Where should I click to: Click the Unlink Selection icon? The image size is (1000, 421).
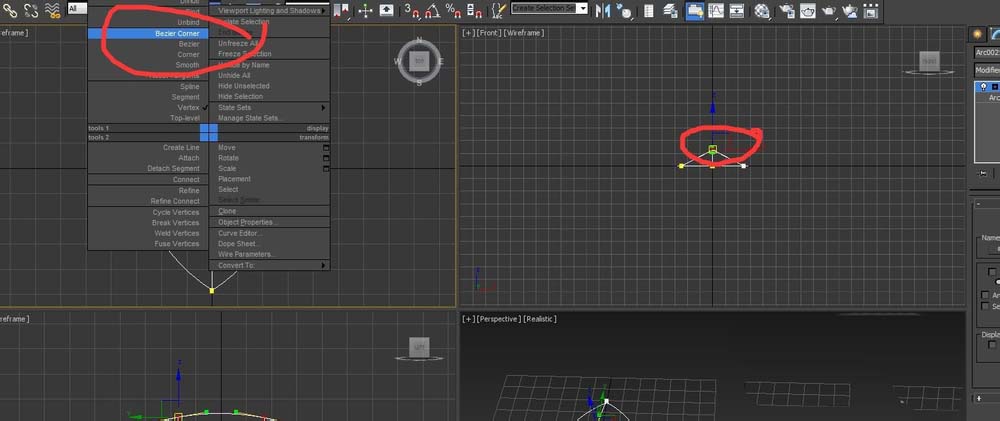click(30, 9)
